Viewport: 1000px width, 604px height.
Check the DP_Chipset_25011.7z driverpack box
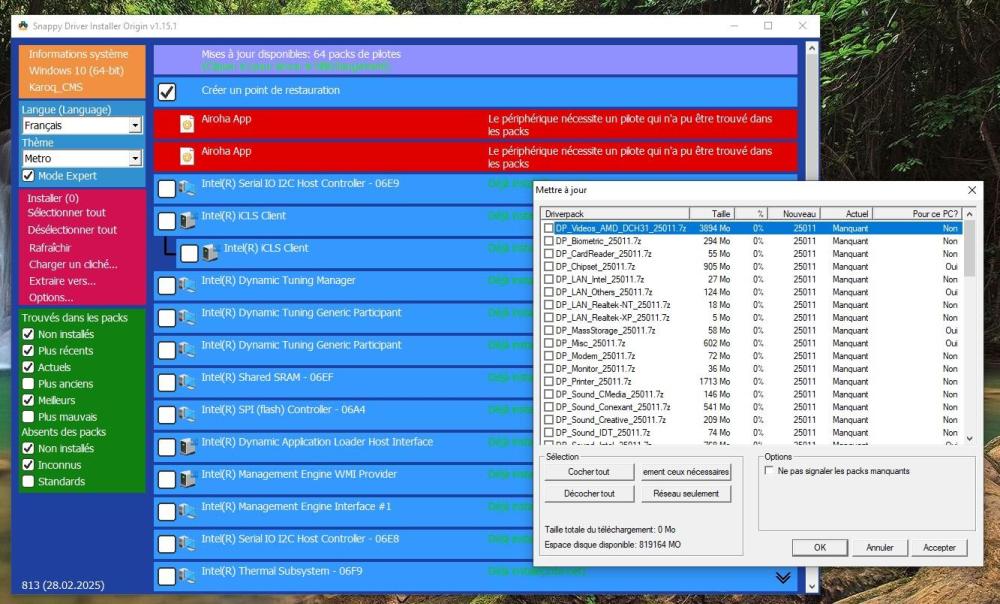(x=548, y=267)
